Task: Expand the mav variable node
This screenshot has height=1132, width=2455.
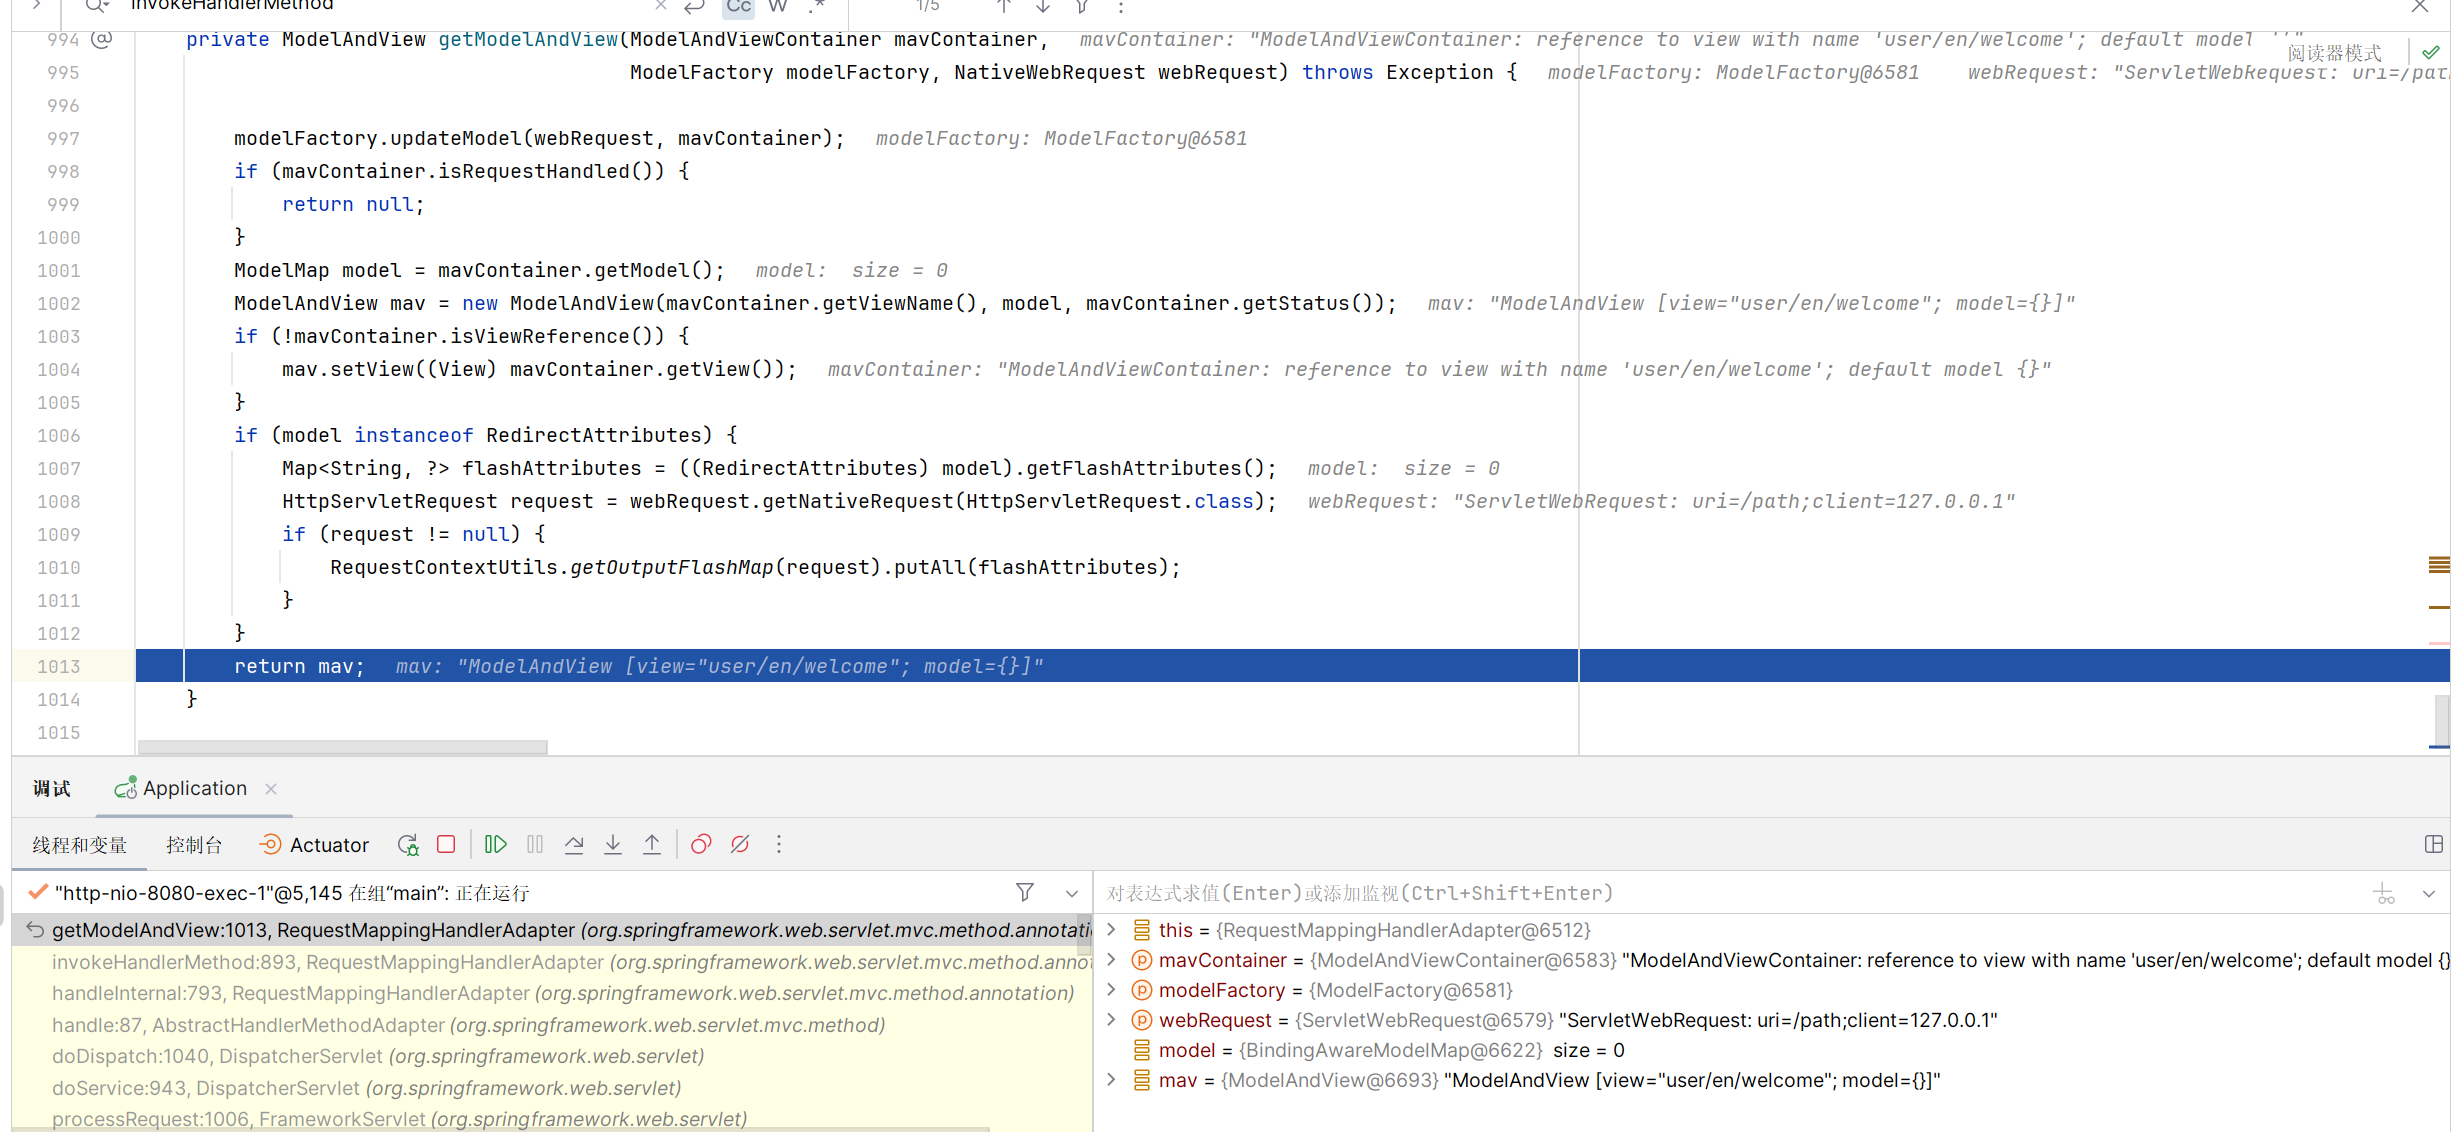Action: [1111, 1080]
